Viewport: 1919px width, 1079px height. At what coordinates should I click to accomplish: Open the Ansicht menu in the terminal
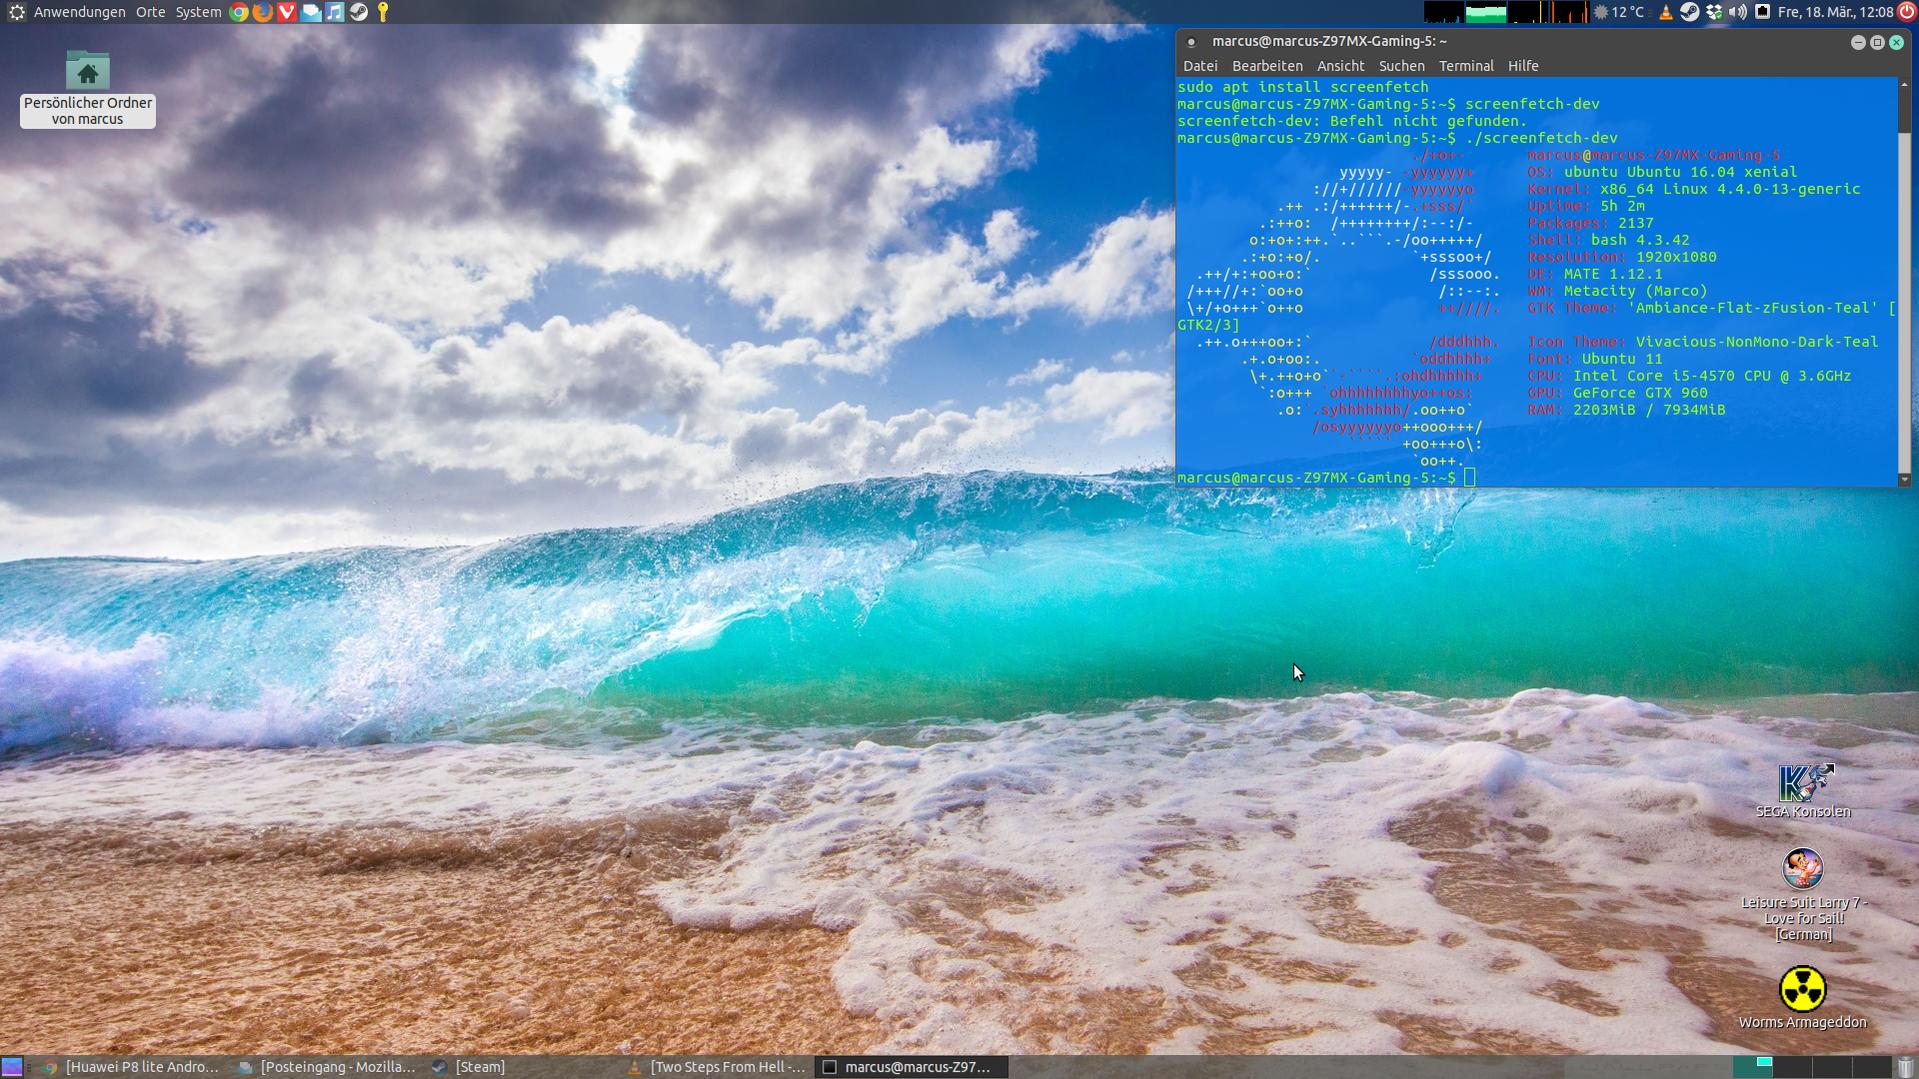point(1340,66)
